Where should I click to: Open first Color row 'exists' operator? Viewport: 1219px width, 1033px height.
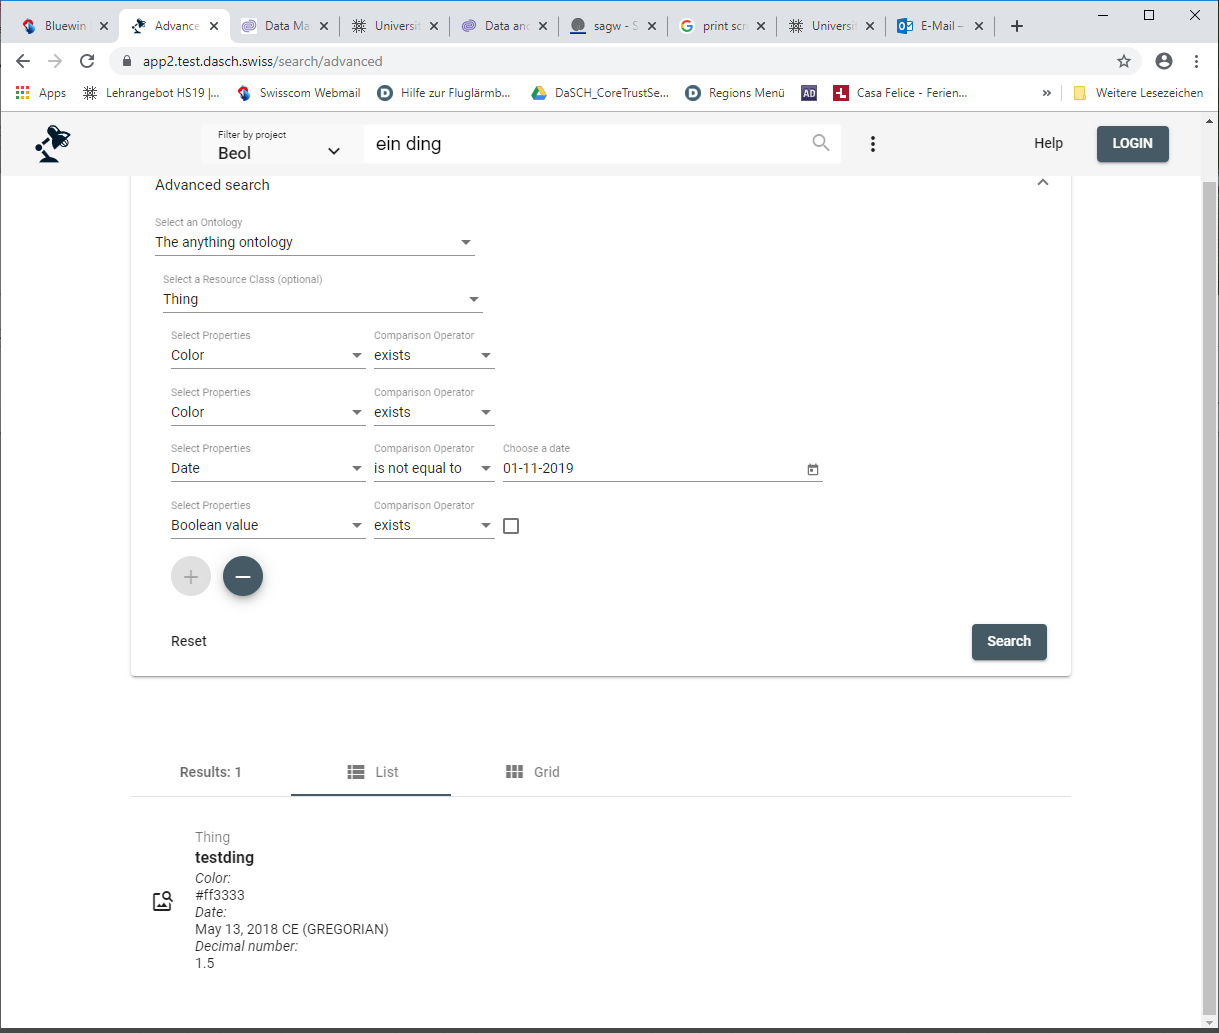(434, 355)
